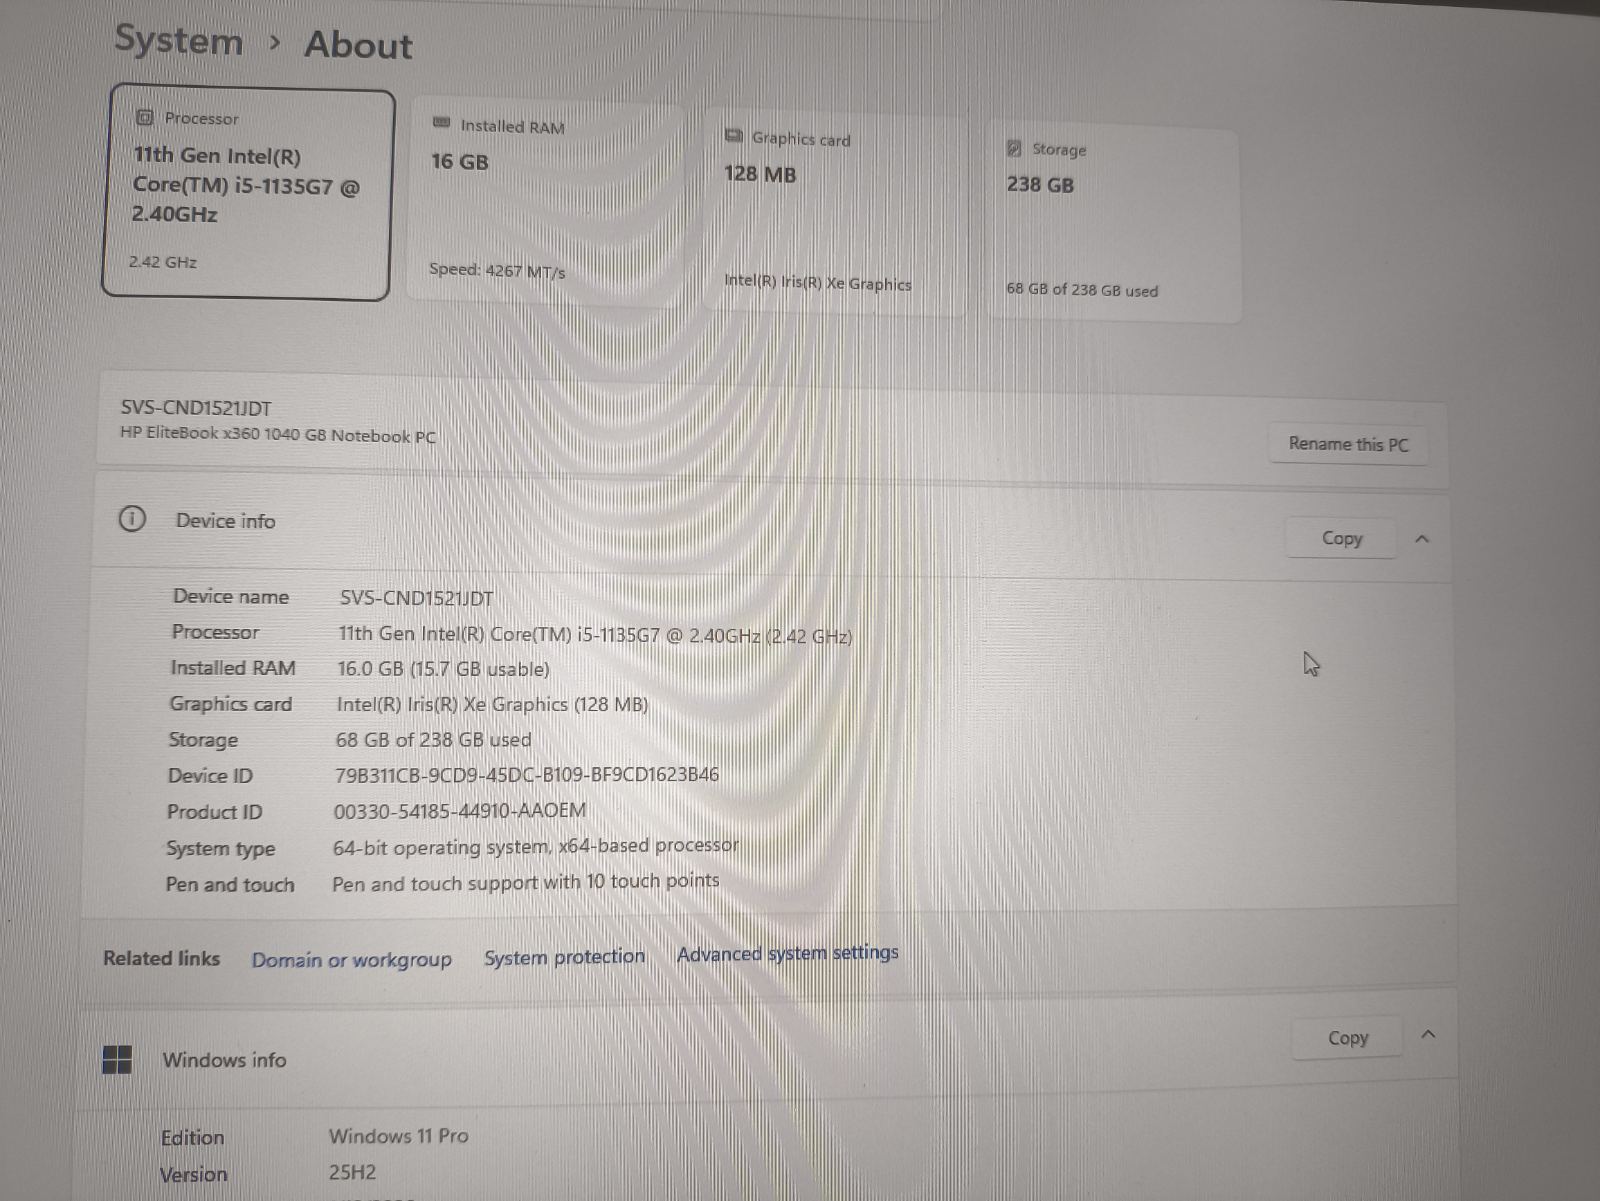Click the 'Pen and touch' row label

pos(230,885)
